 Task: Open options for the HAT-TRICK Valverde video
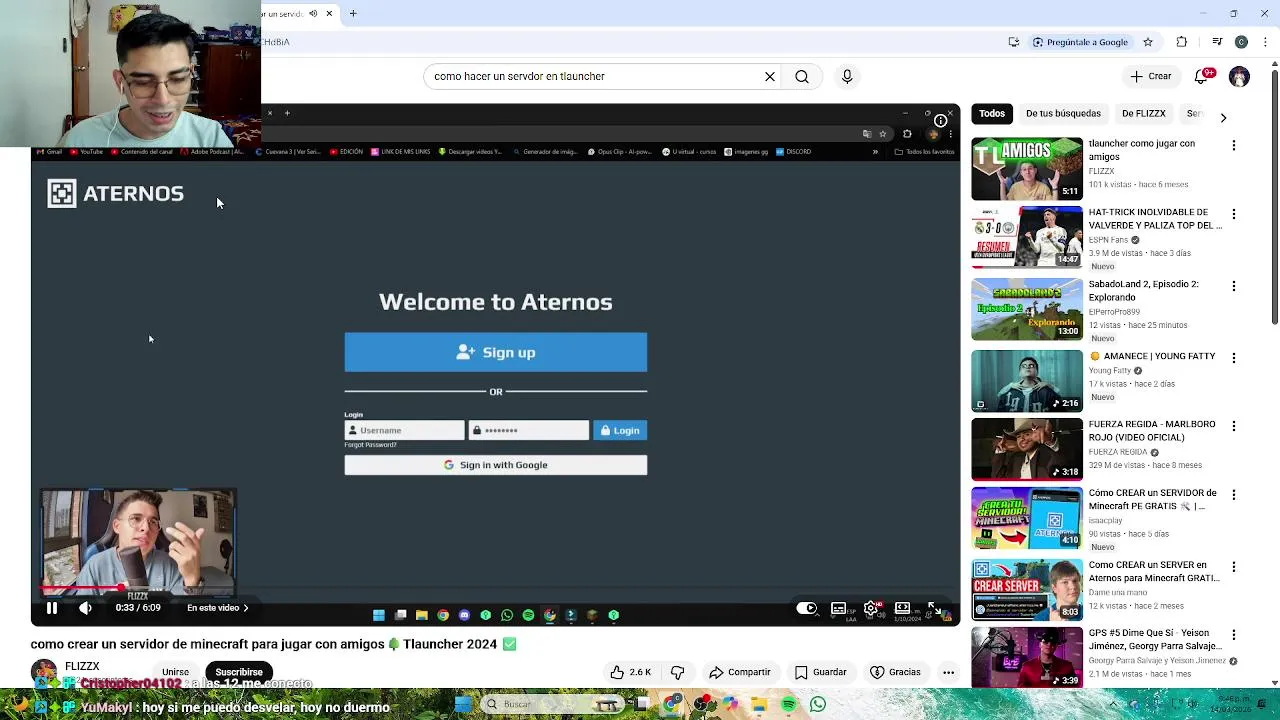(x=1233, y=214)
